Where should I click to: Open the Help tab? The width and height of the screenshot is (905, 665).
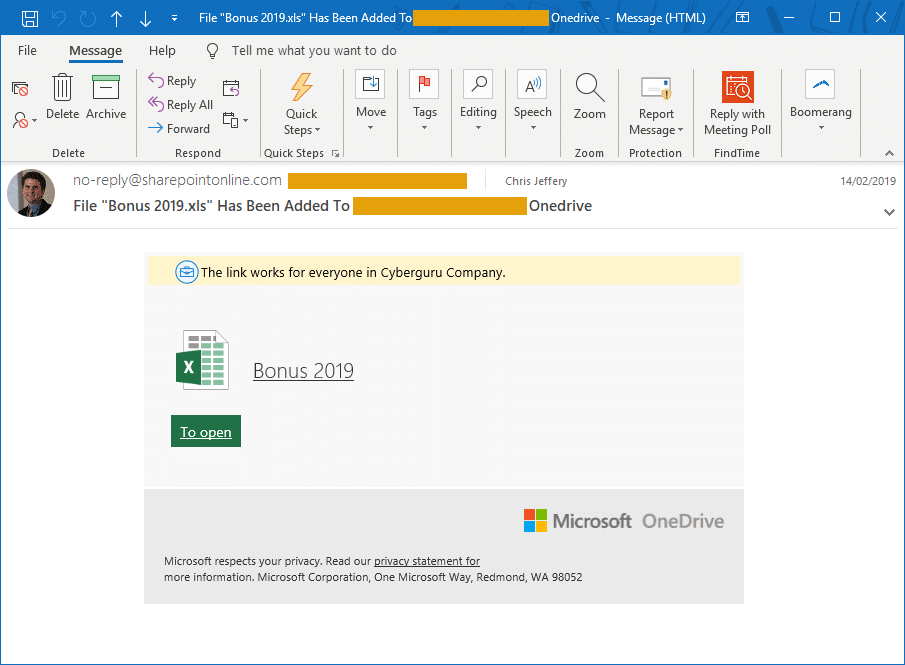pos(162,51)
